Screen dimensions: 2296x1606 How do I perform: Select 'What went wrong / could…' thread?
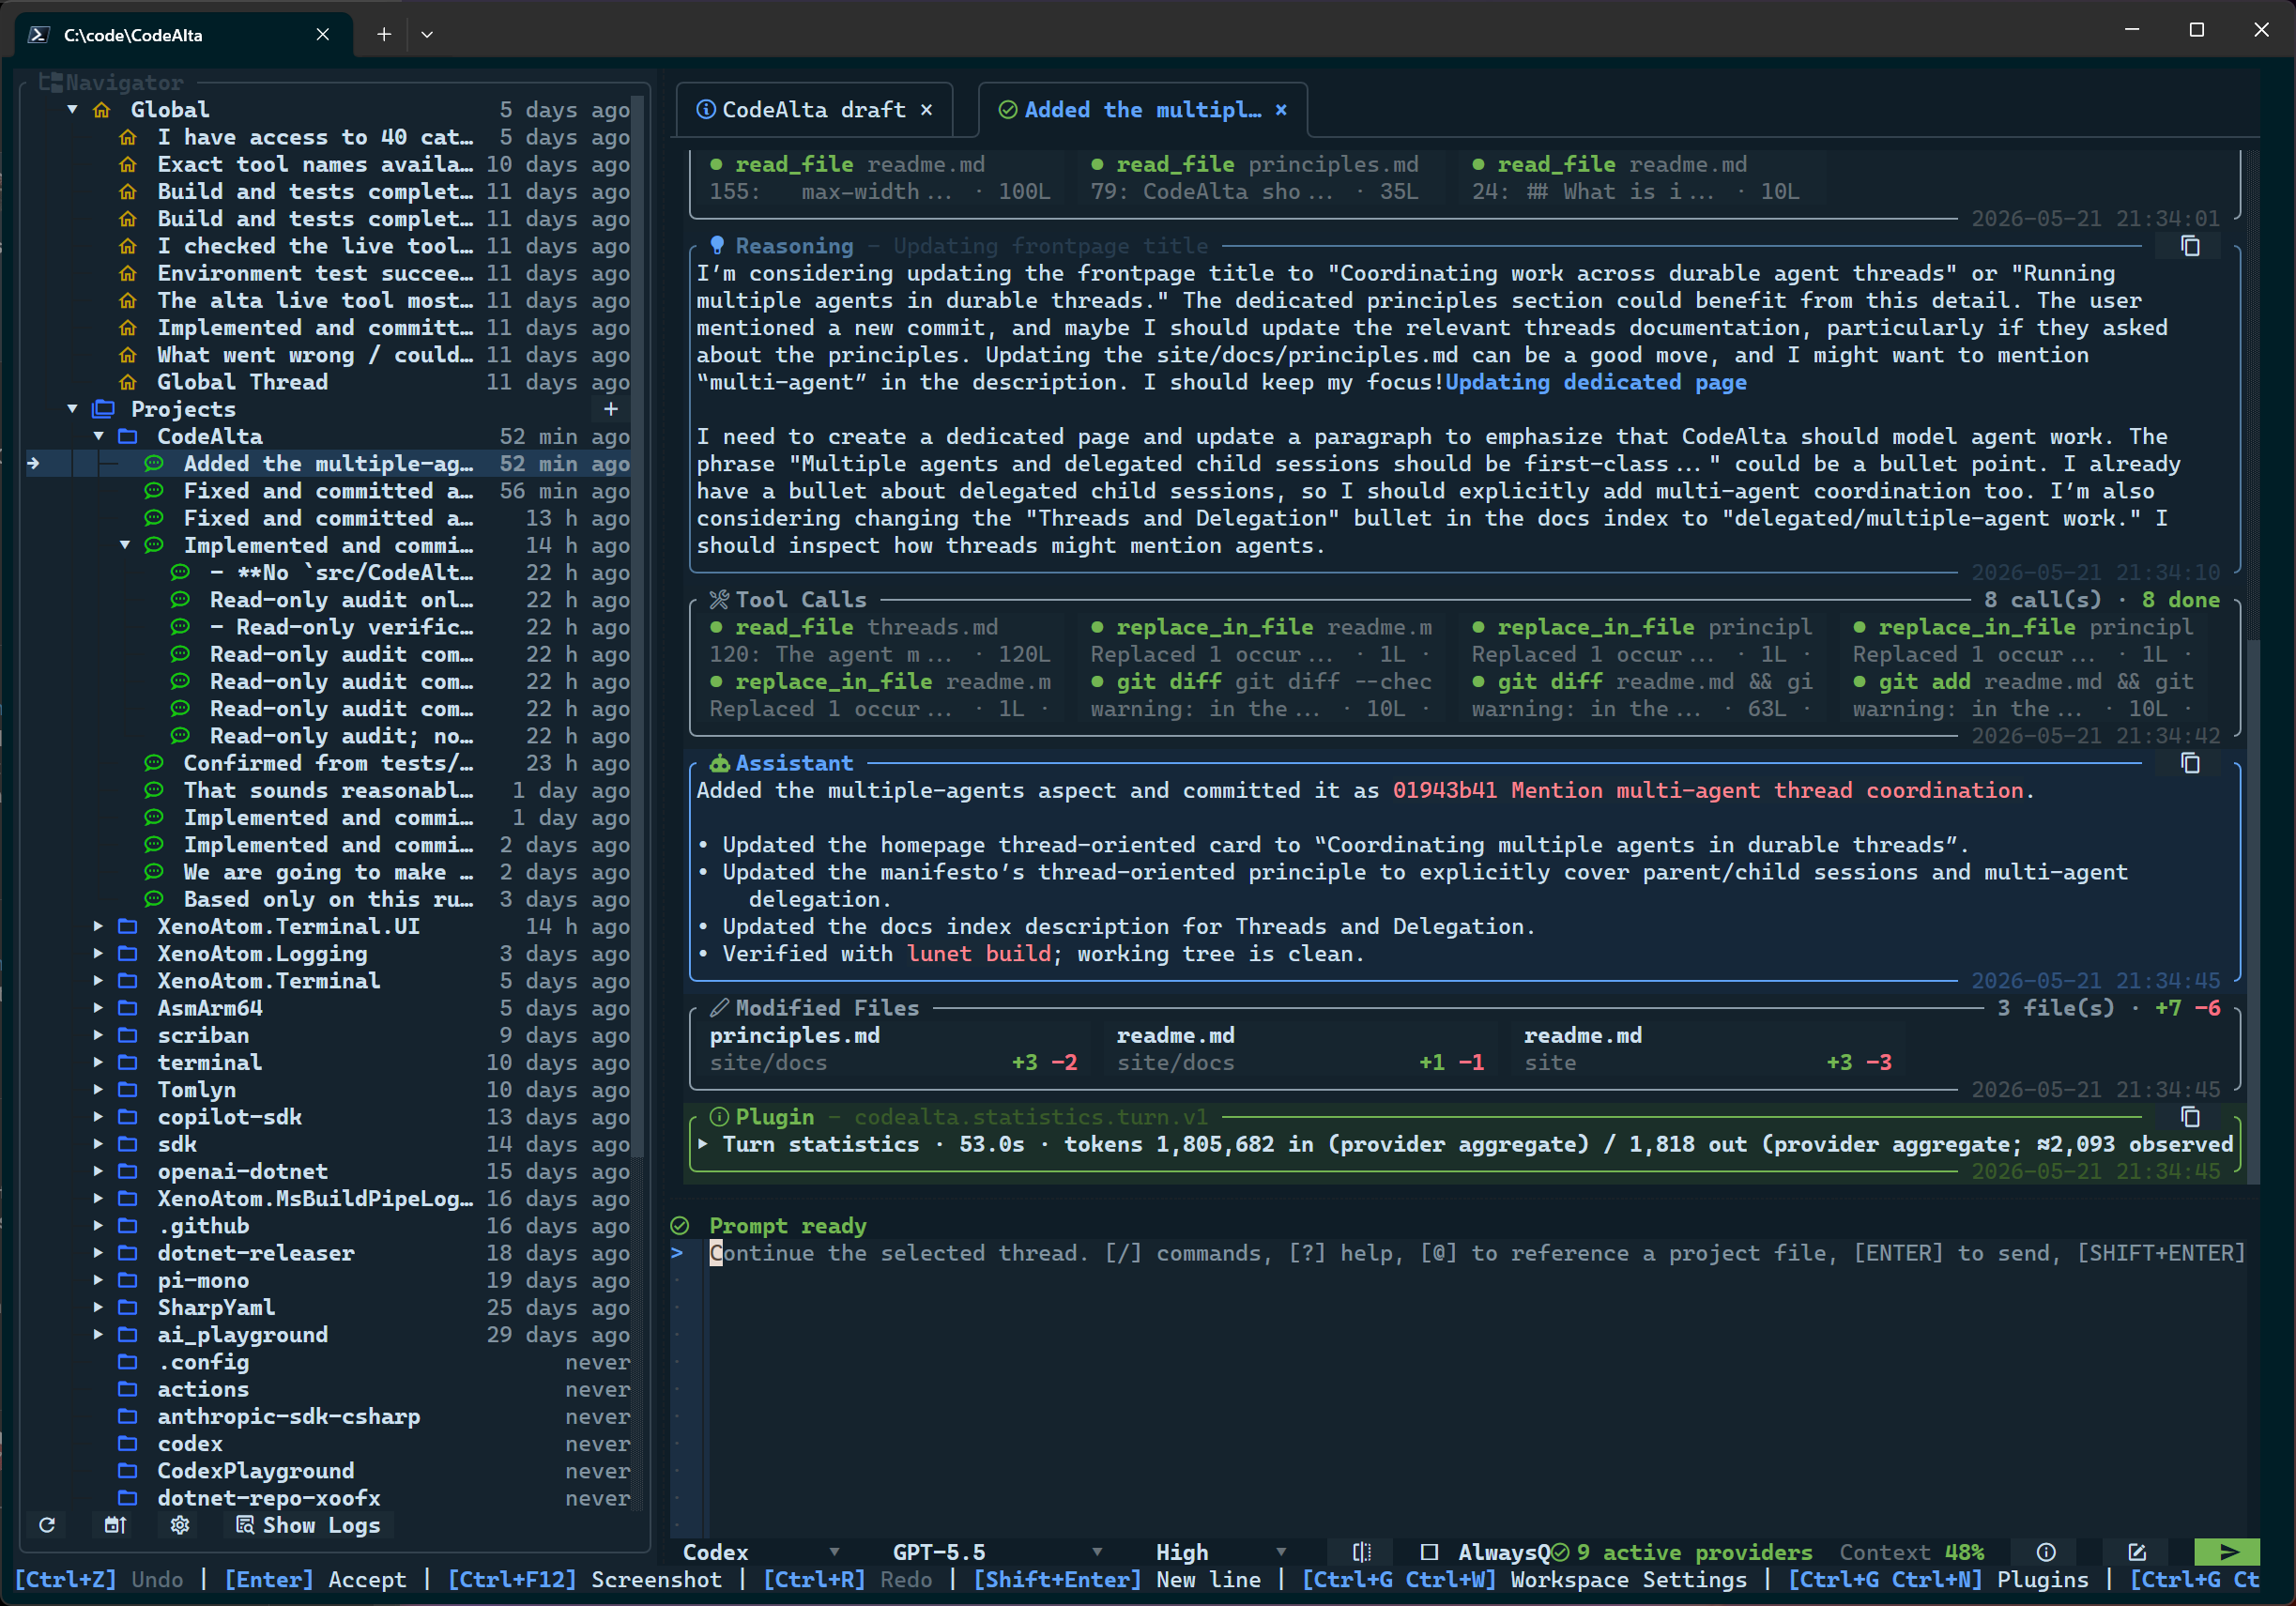pyautogui.click(x=315, y=355)
